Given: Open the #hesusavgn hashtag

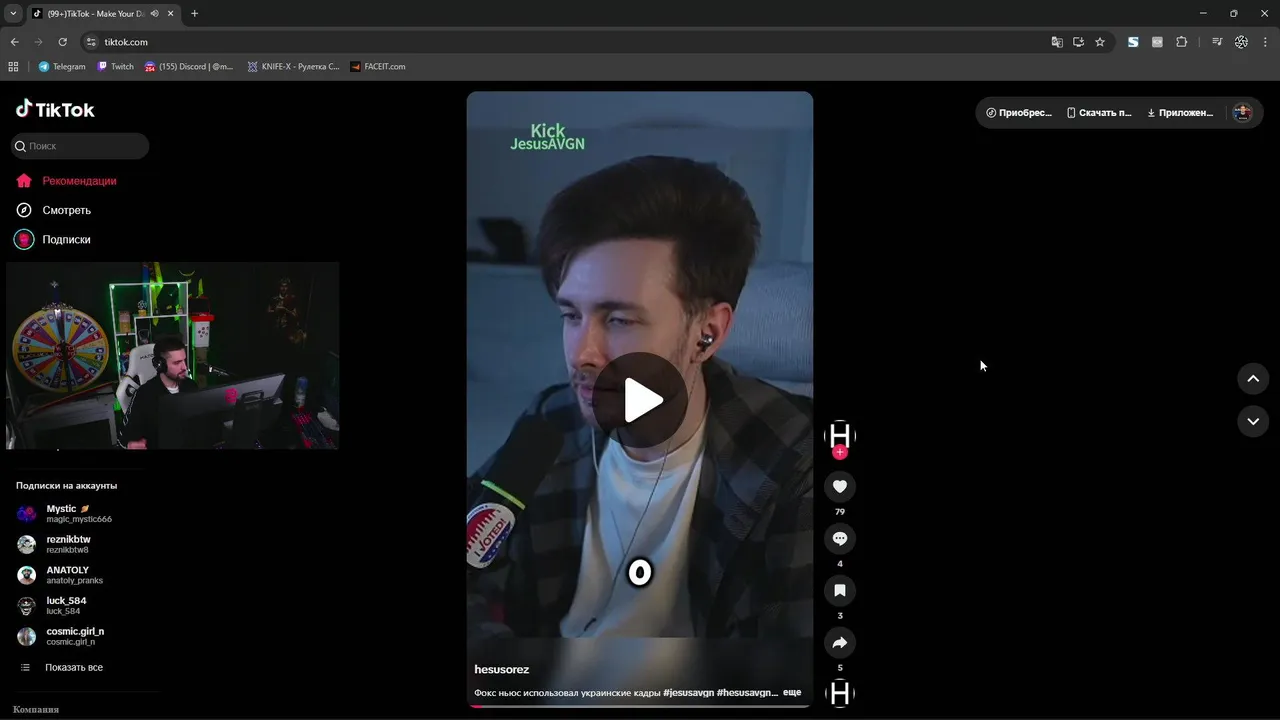Looking at the screenshot, I should [x=747, y=692].
